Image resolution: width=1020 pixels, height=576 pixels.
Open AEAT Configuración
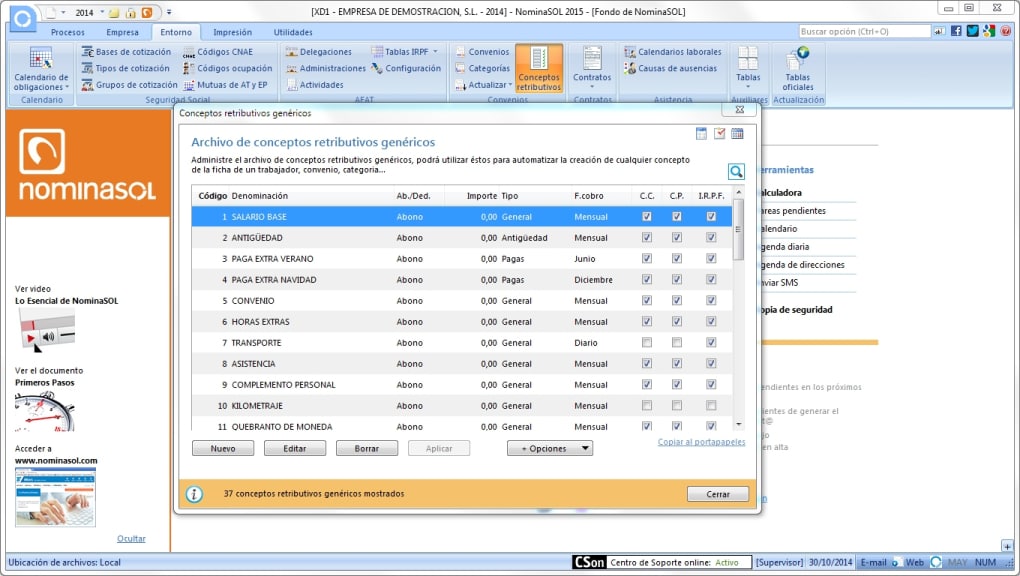pyautogui.click(x=406, y=68)
